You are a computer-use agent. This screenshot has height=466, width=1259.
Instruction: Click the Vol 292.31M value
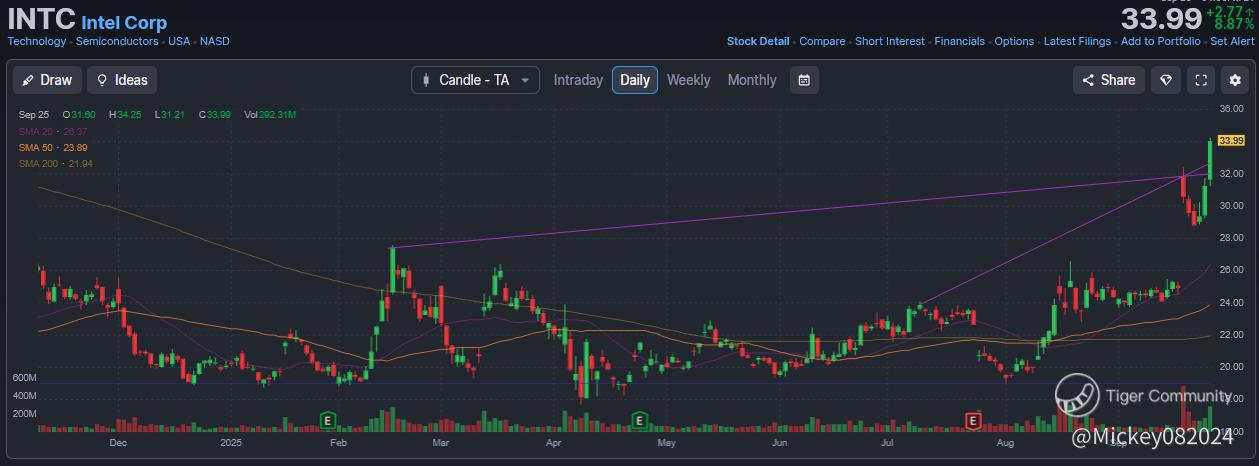(270, 115)
